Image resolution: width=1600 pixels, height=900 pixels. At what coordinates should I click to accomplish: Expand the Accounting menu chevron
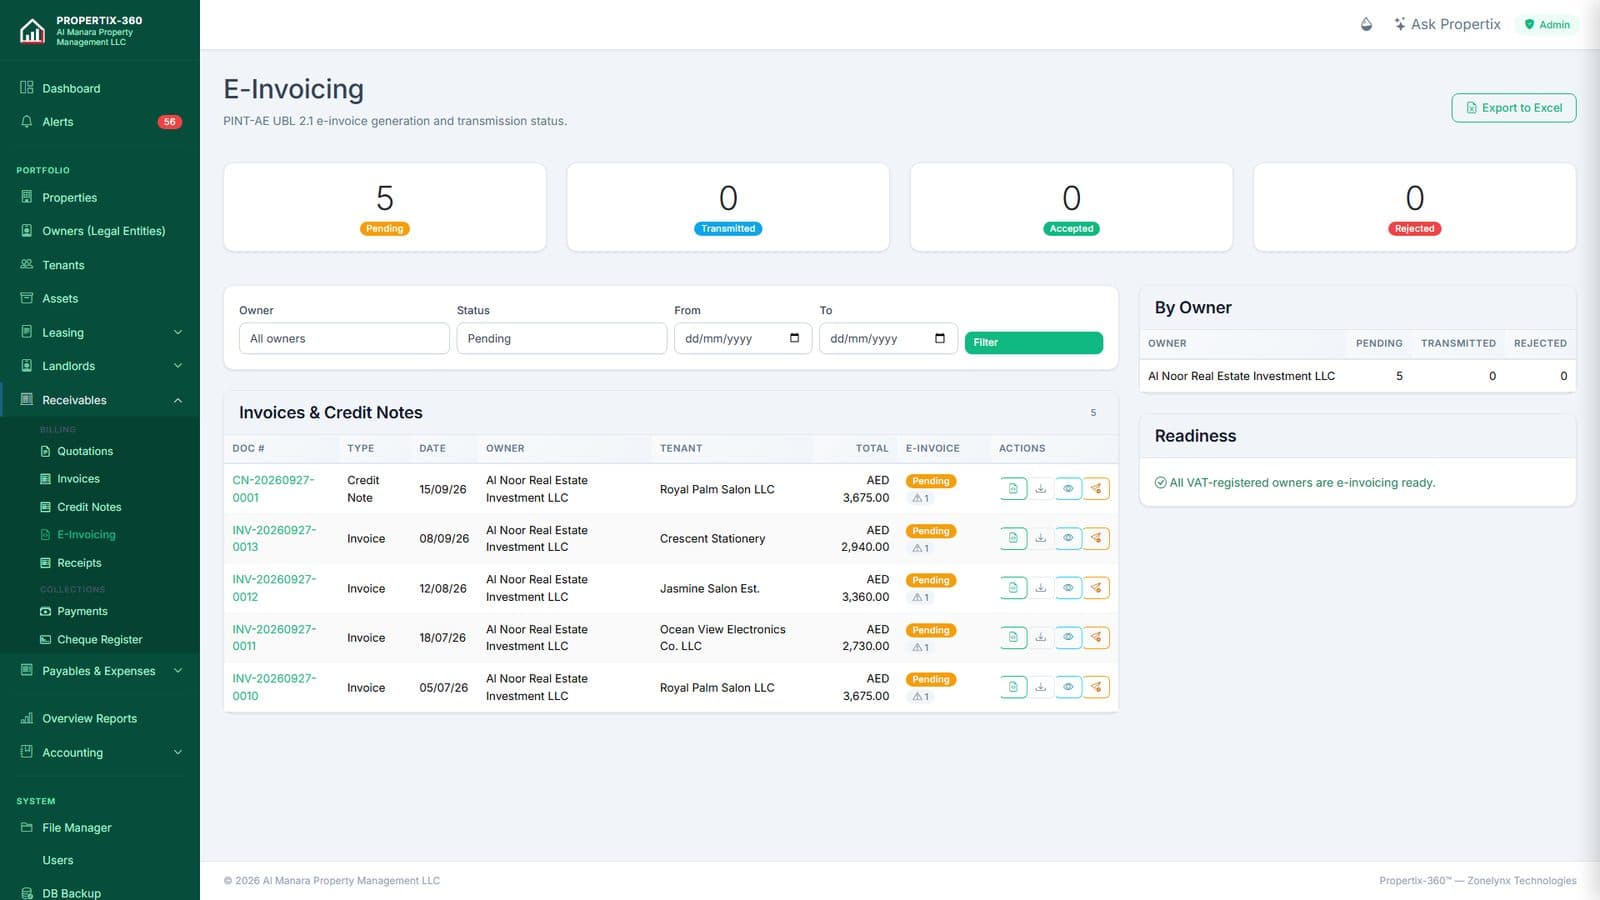click(x=178, y=752)
